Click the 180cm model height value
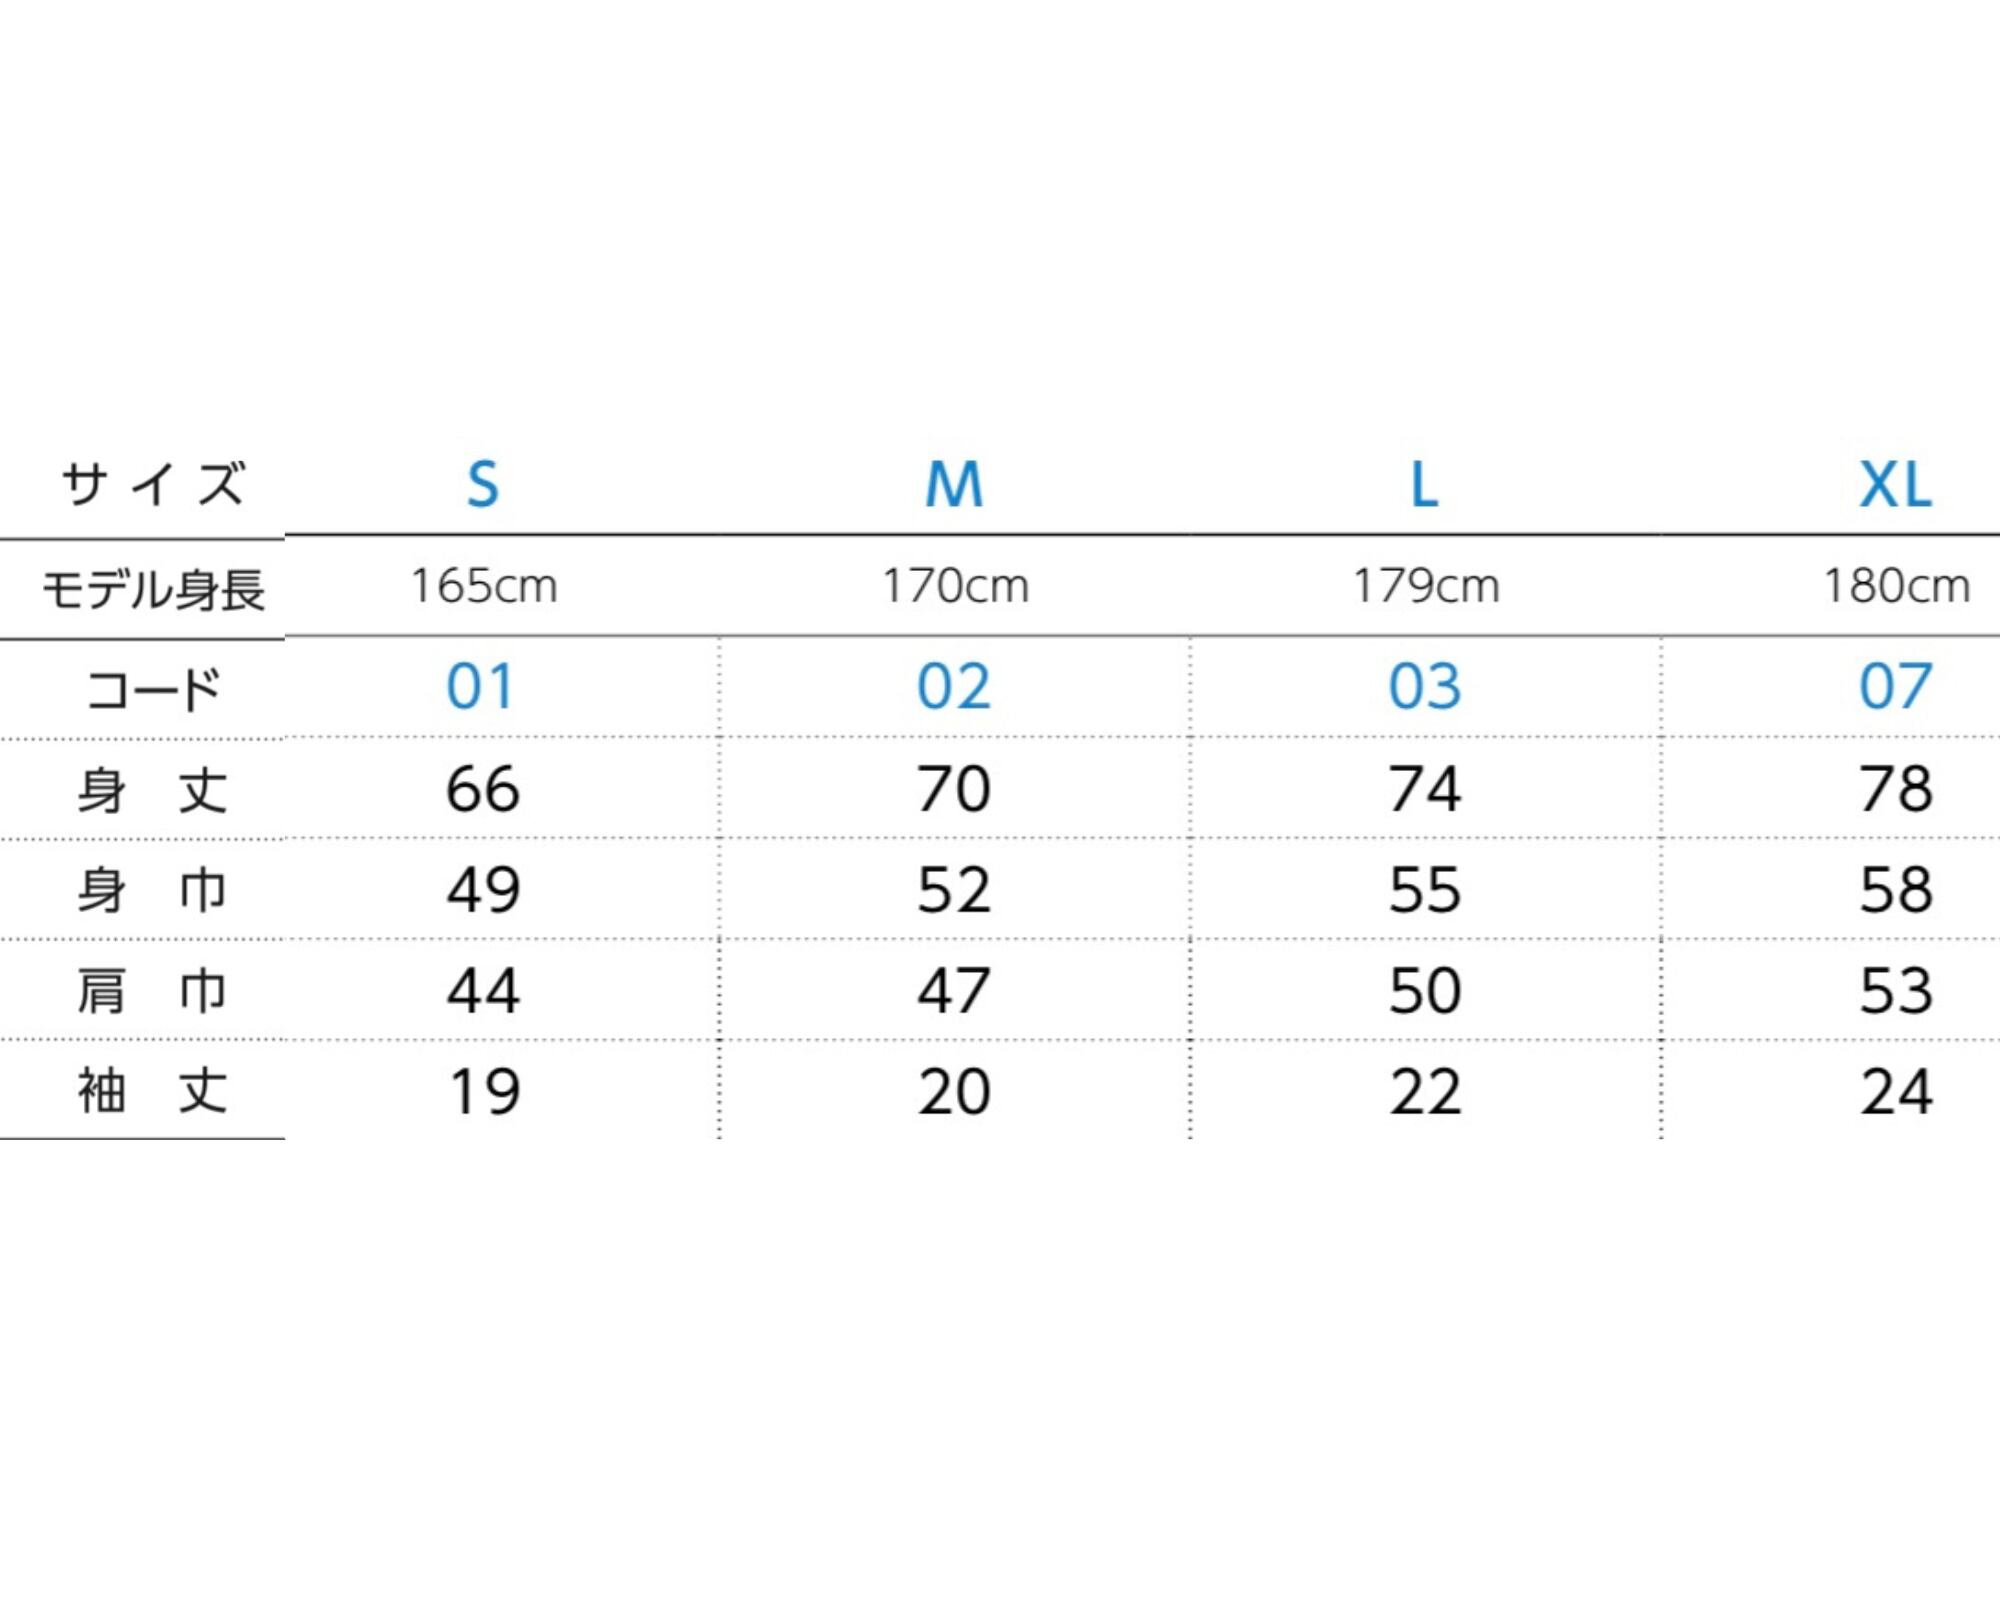Image resolution: width=2000 pixels, height=1600 pixels. click(x=1896, y=586)
